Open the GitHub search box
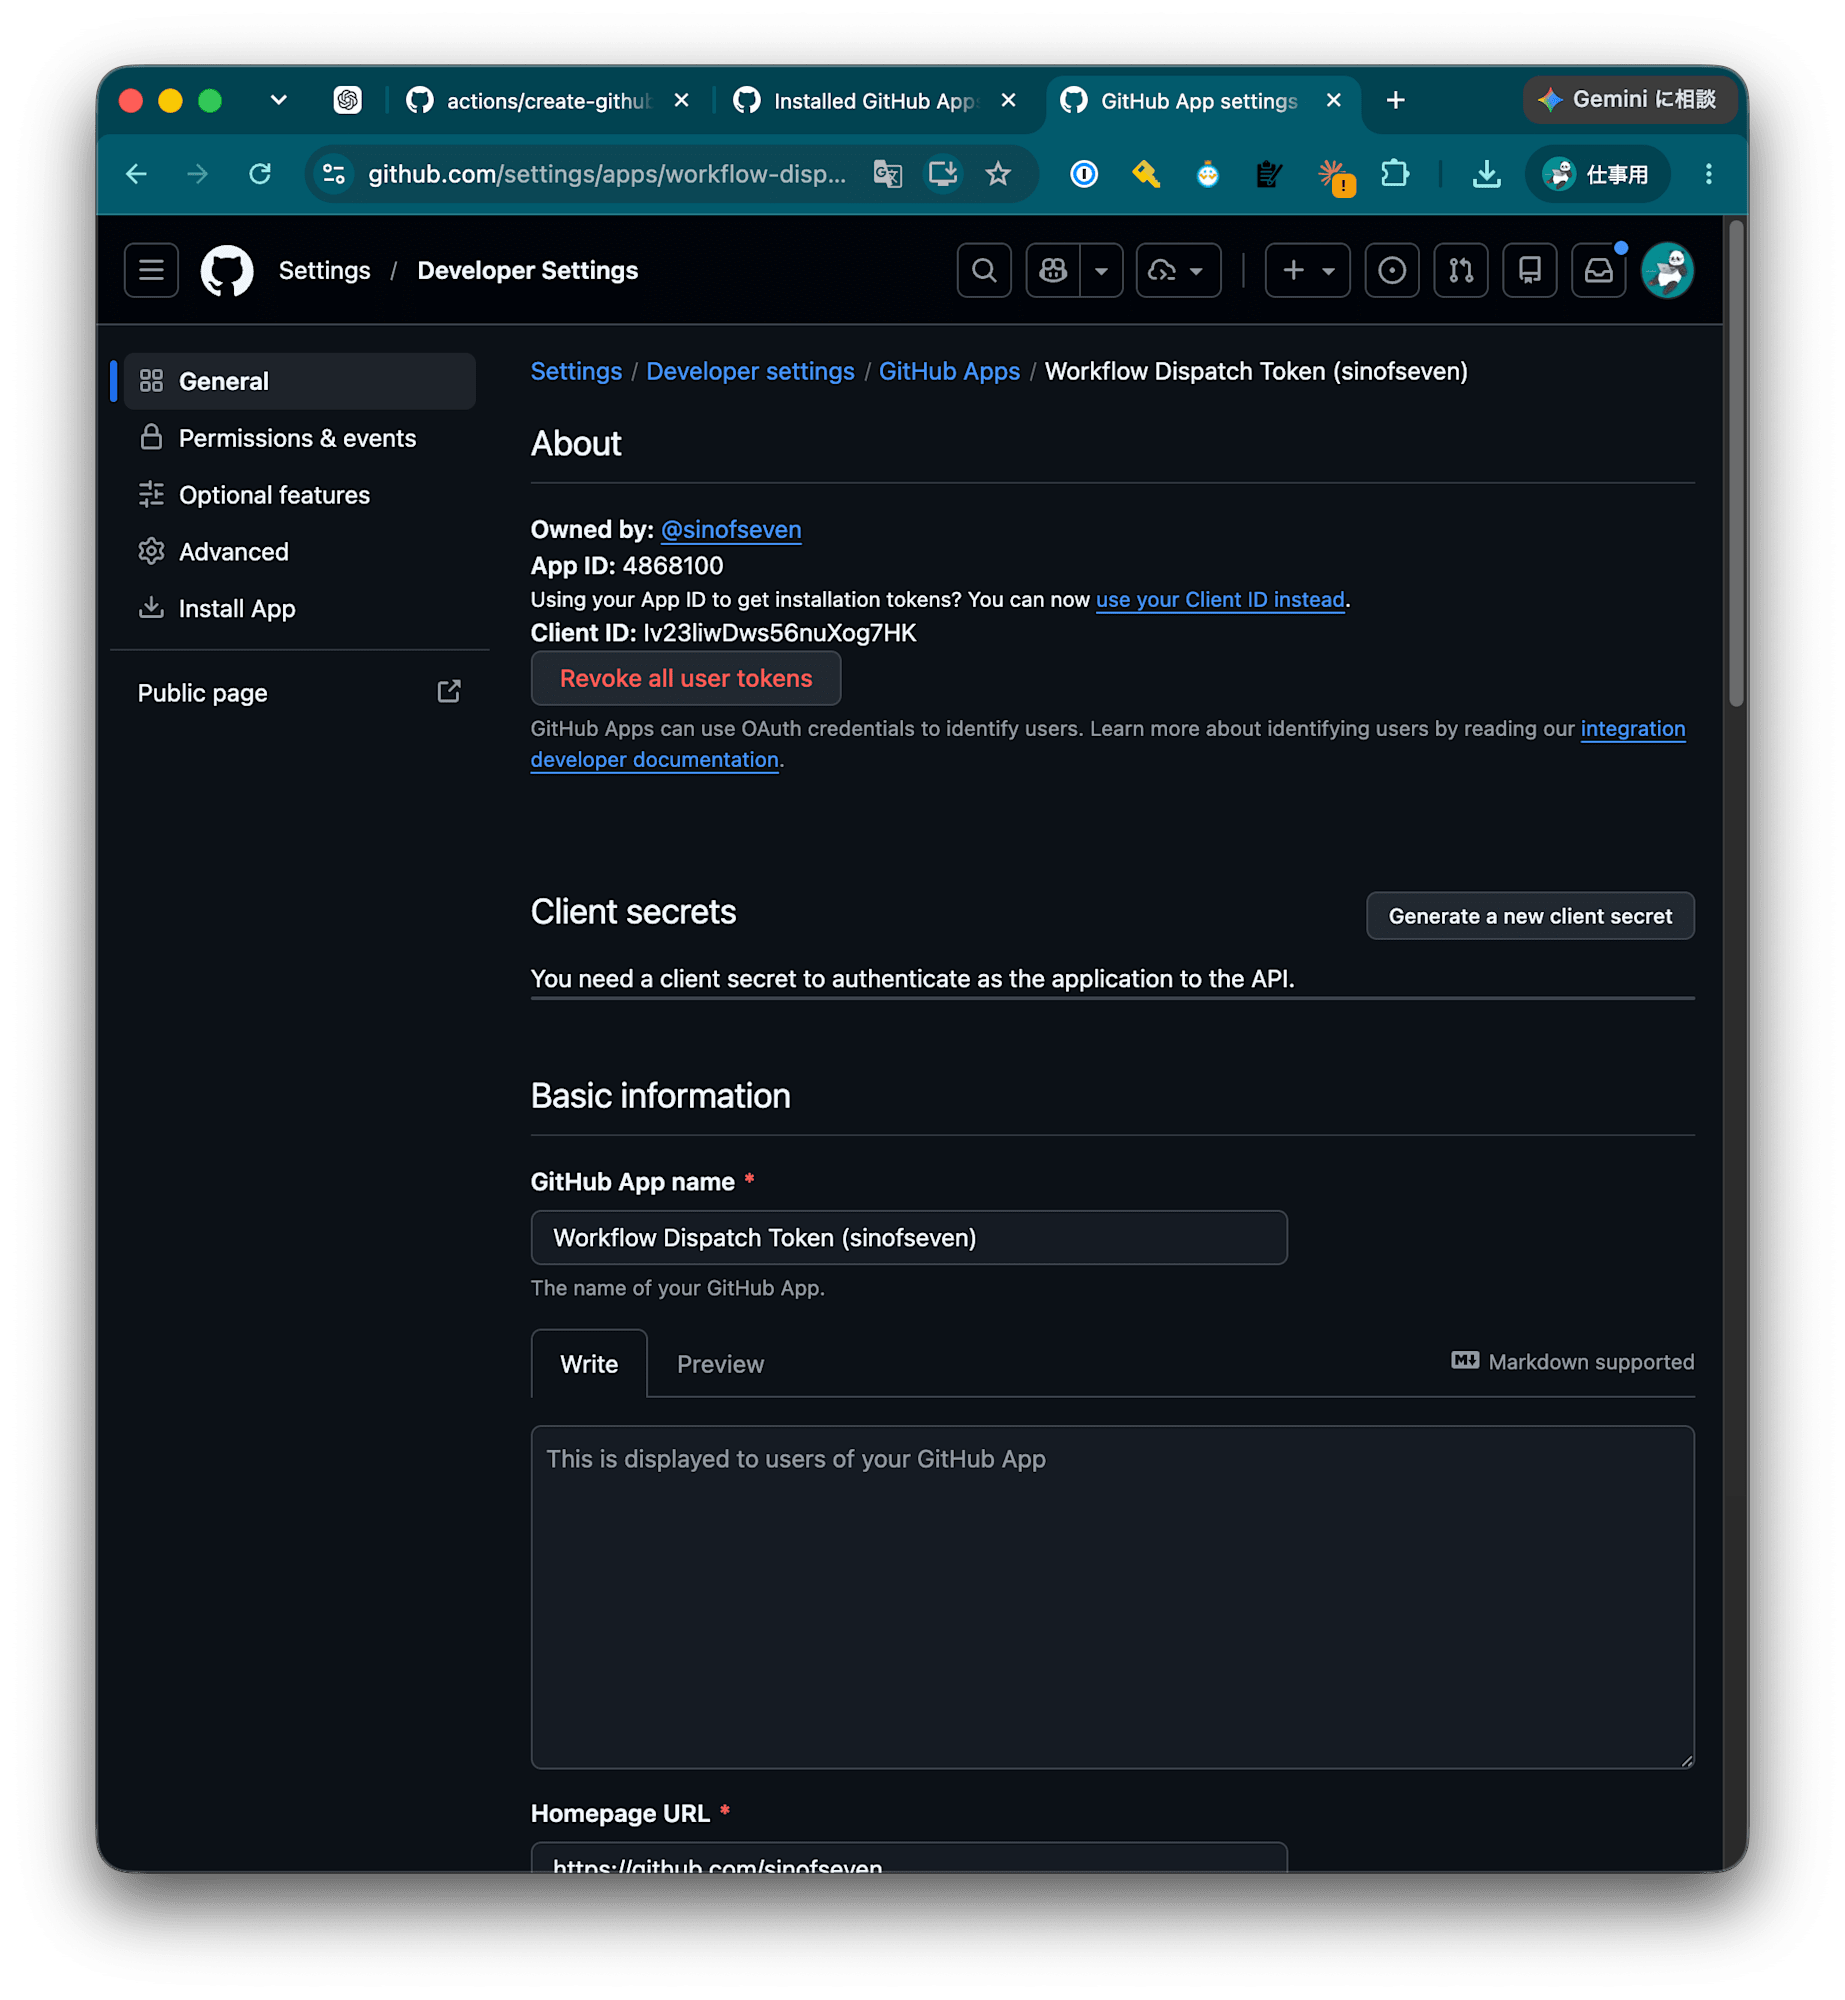This screenshot has height=2000, width=1845. (x=983, y=270)
